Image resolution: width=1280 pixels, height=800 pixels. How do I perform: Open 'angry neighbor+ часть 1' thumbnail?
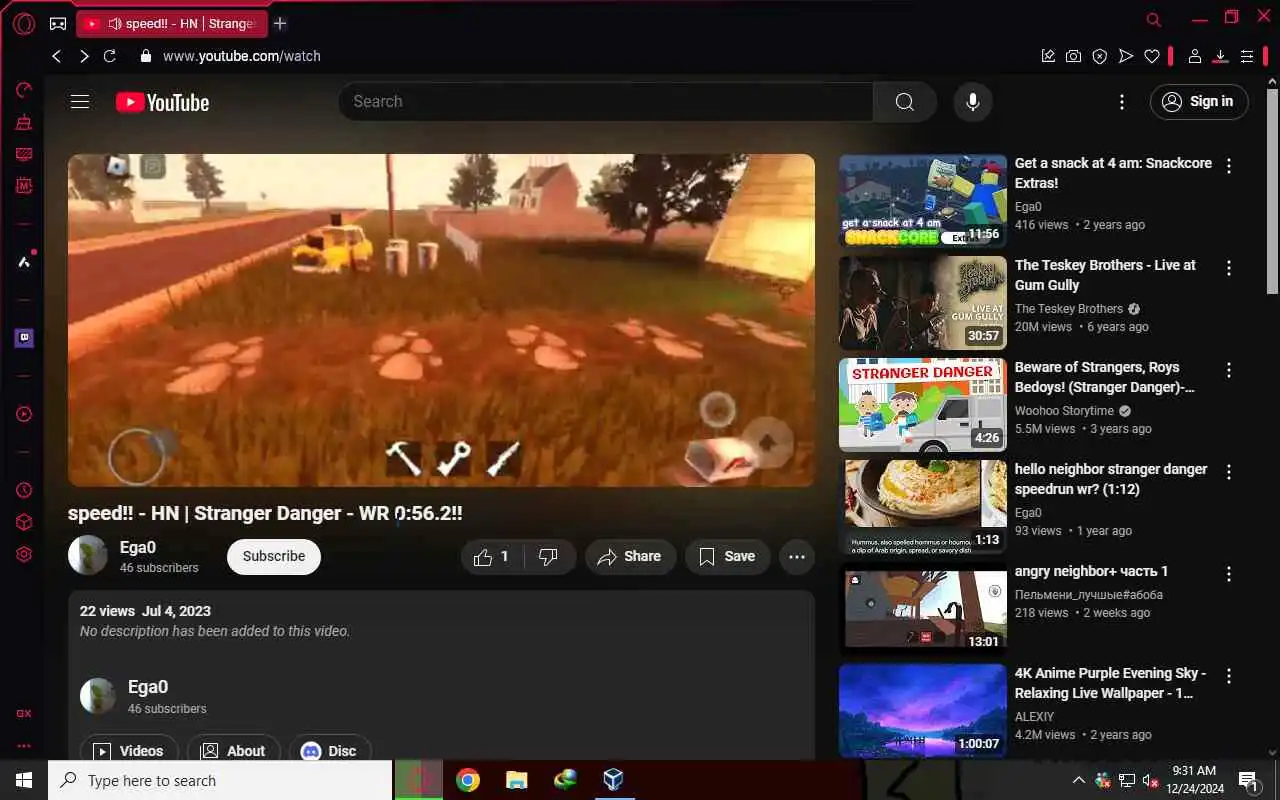click(x=923, y=609)
